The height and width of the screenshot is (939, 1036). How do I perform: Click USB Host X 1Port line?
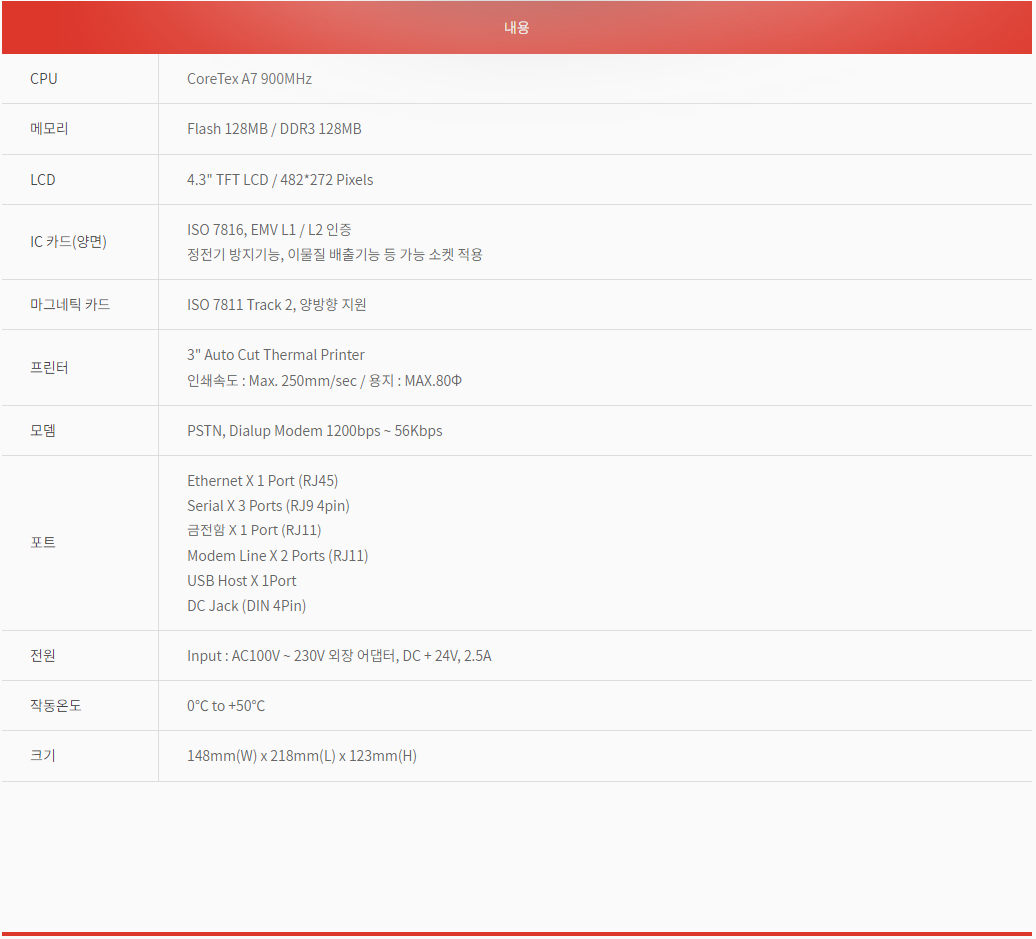point(242,581)
